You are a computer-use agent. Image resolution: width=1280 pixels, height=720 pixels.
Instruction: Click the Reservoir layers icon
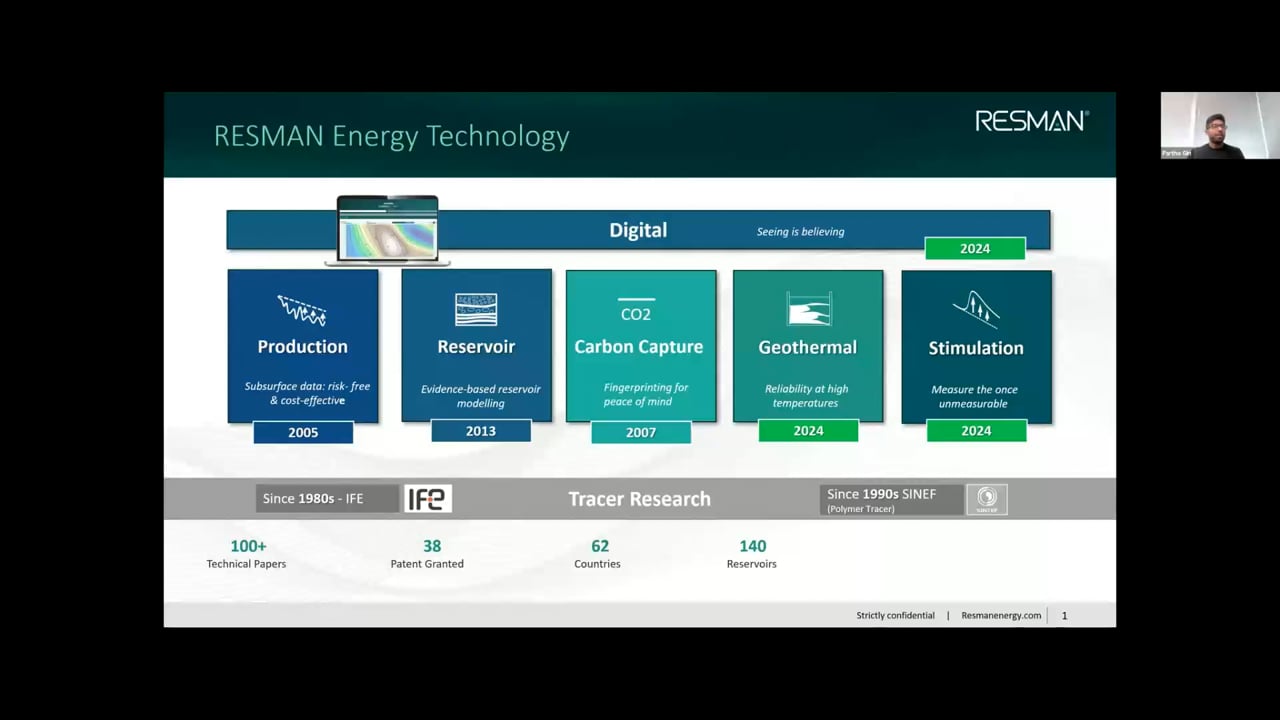point(476,310)
